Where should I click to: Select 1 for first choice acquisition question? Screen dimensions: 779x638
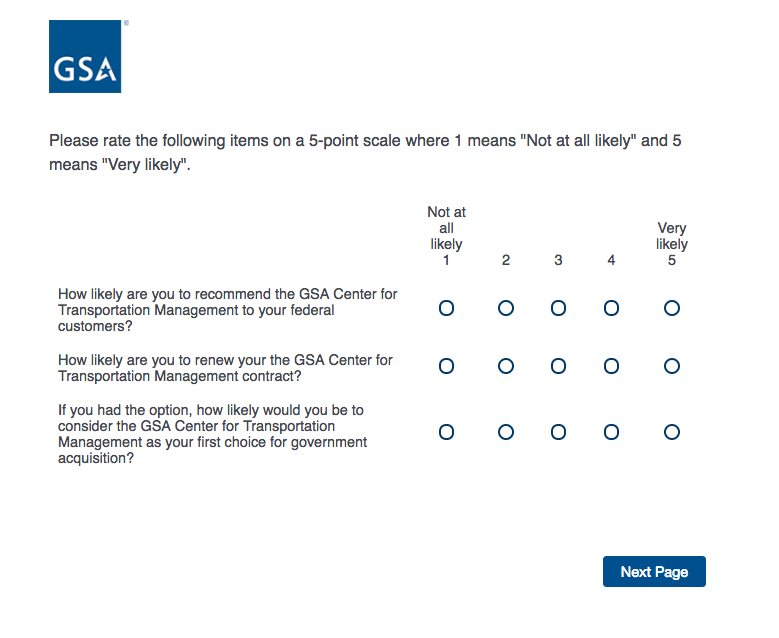(x=446, y=432)
